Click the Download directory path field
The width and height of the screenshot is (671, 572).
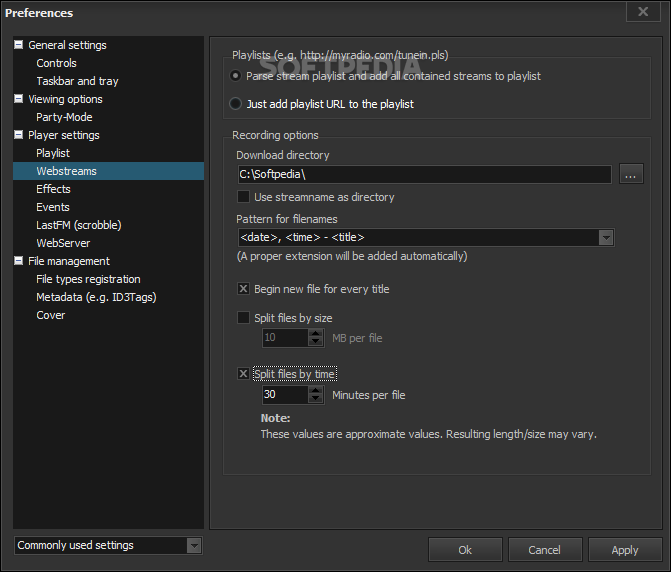pyautogui.click(x=425, y=174)
